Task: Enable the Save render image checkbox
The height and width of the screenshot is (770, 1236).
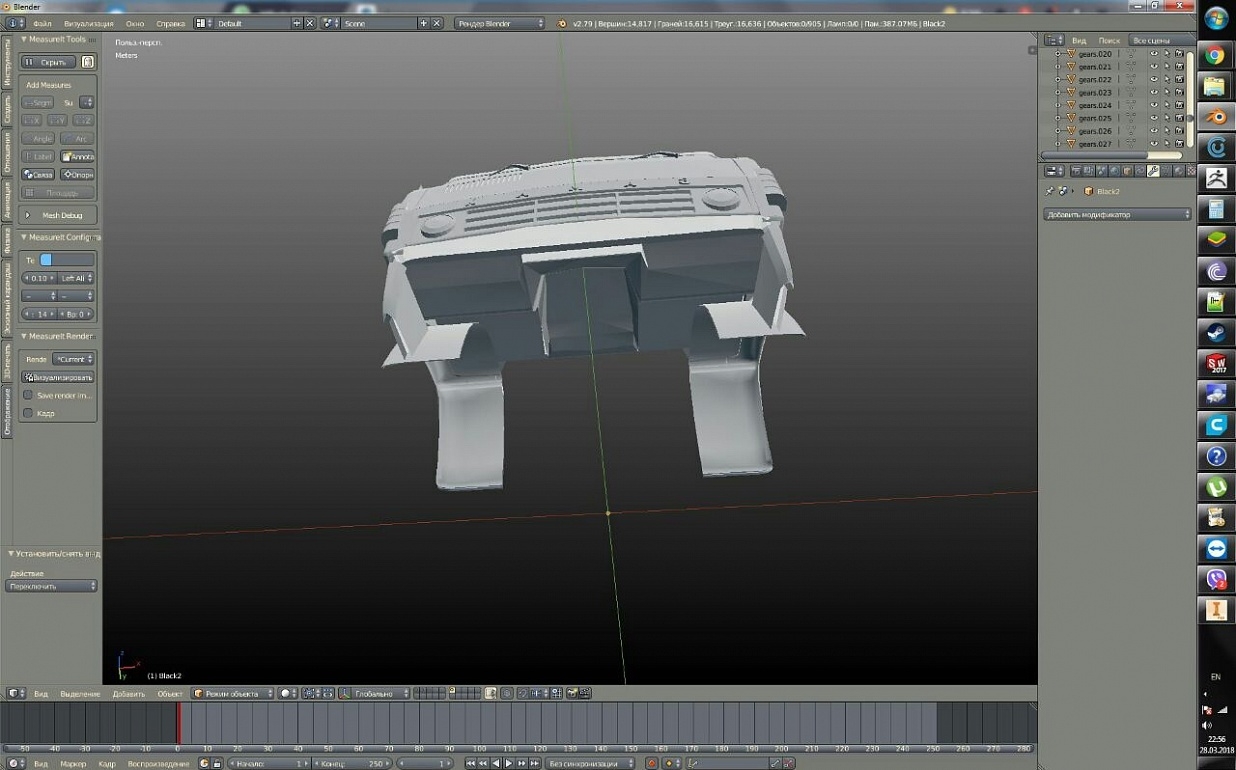Action: pos(28,395)
